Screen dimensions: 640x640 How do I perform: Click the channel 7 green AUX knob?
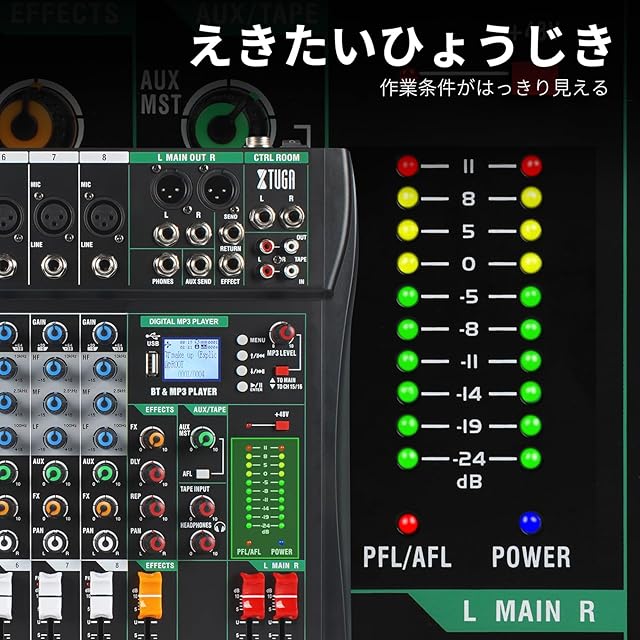(x=55, y=473)
